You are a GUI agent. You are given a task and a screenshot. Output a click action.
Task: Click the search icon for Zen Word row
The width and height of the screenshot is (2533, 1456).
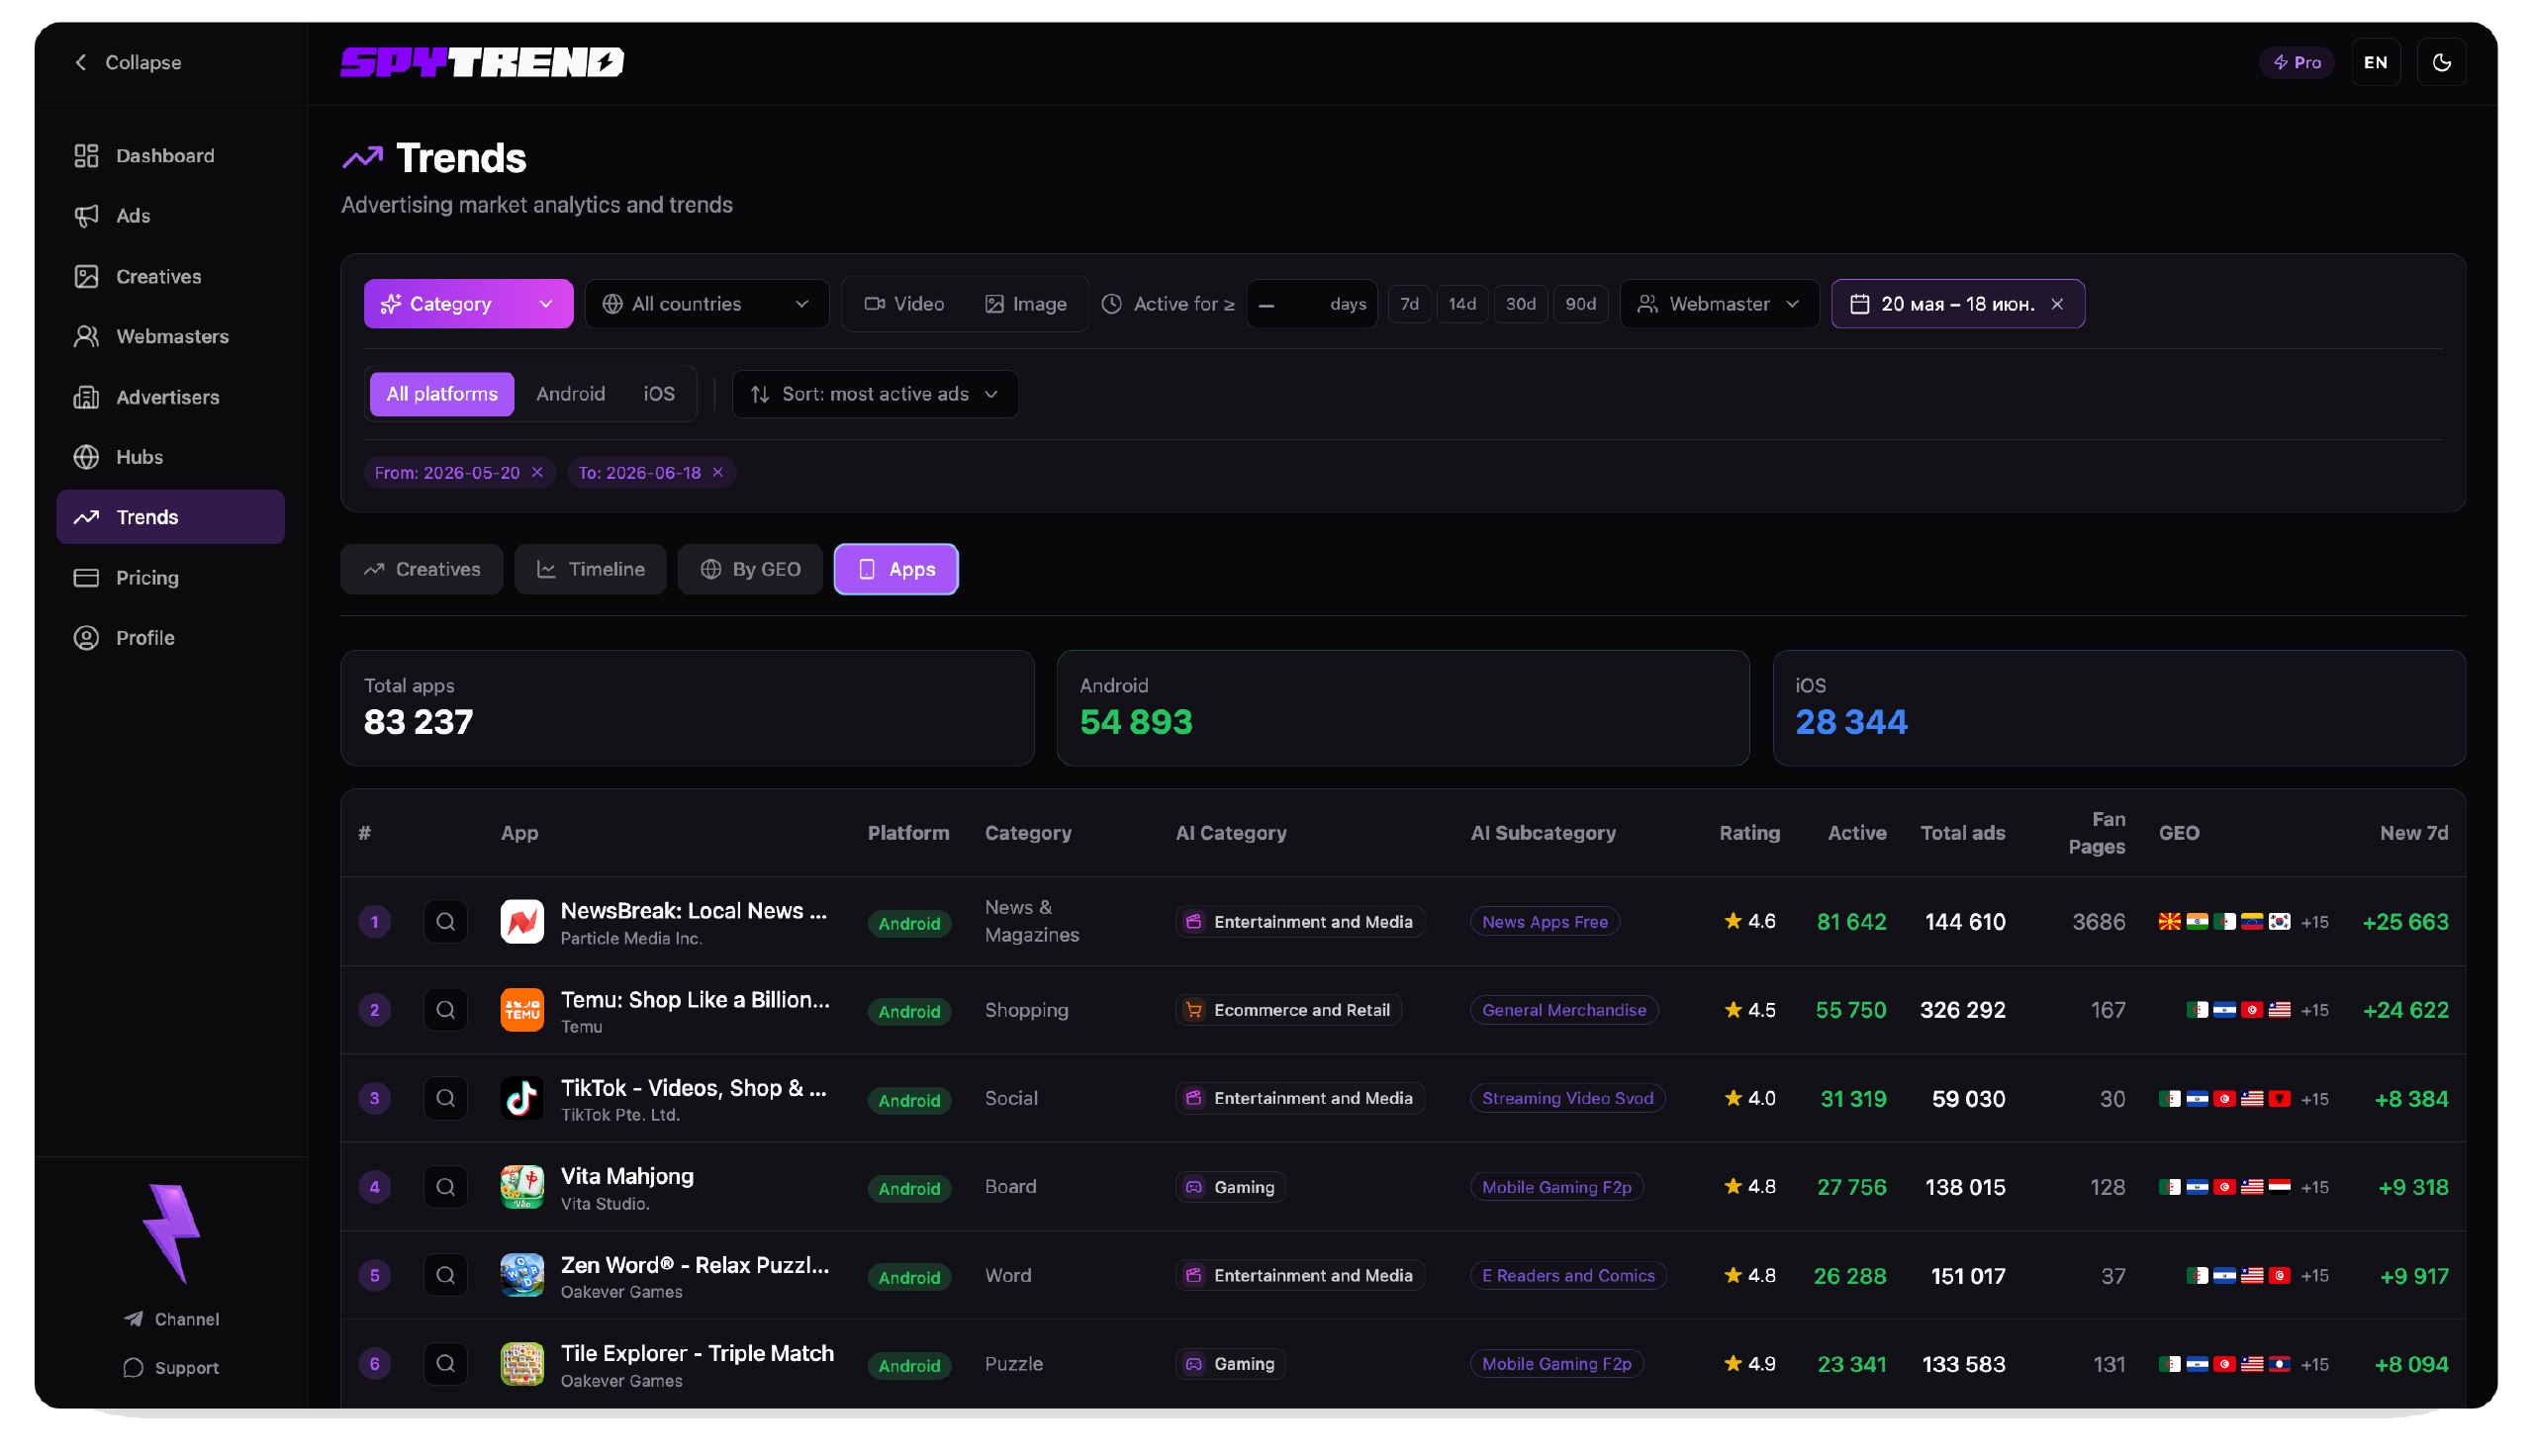(445, 1275)
